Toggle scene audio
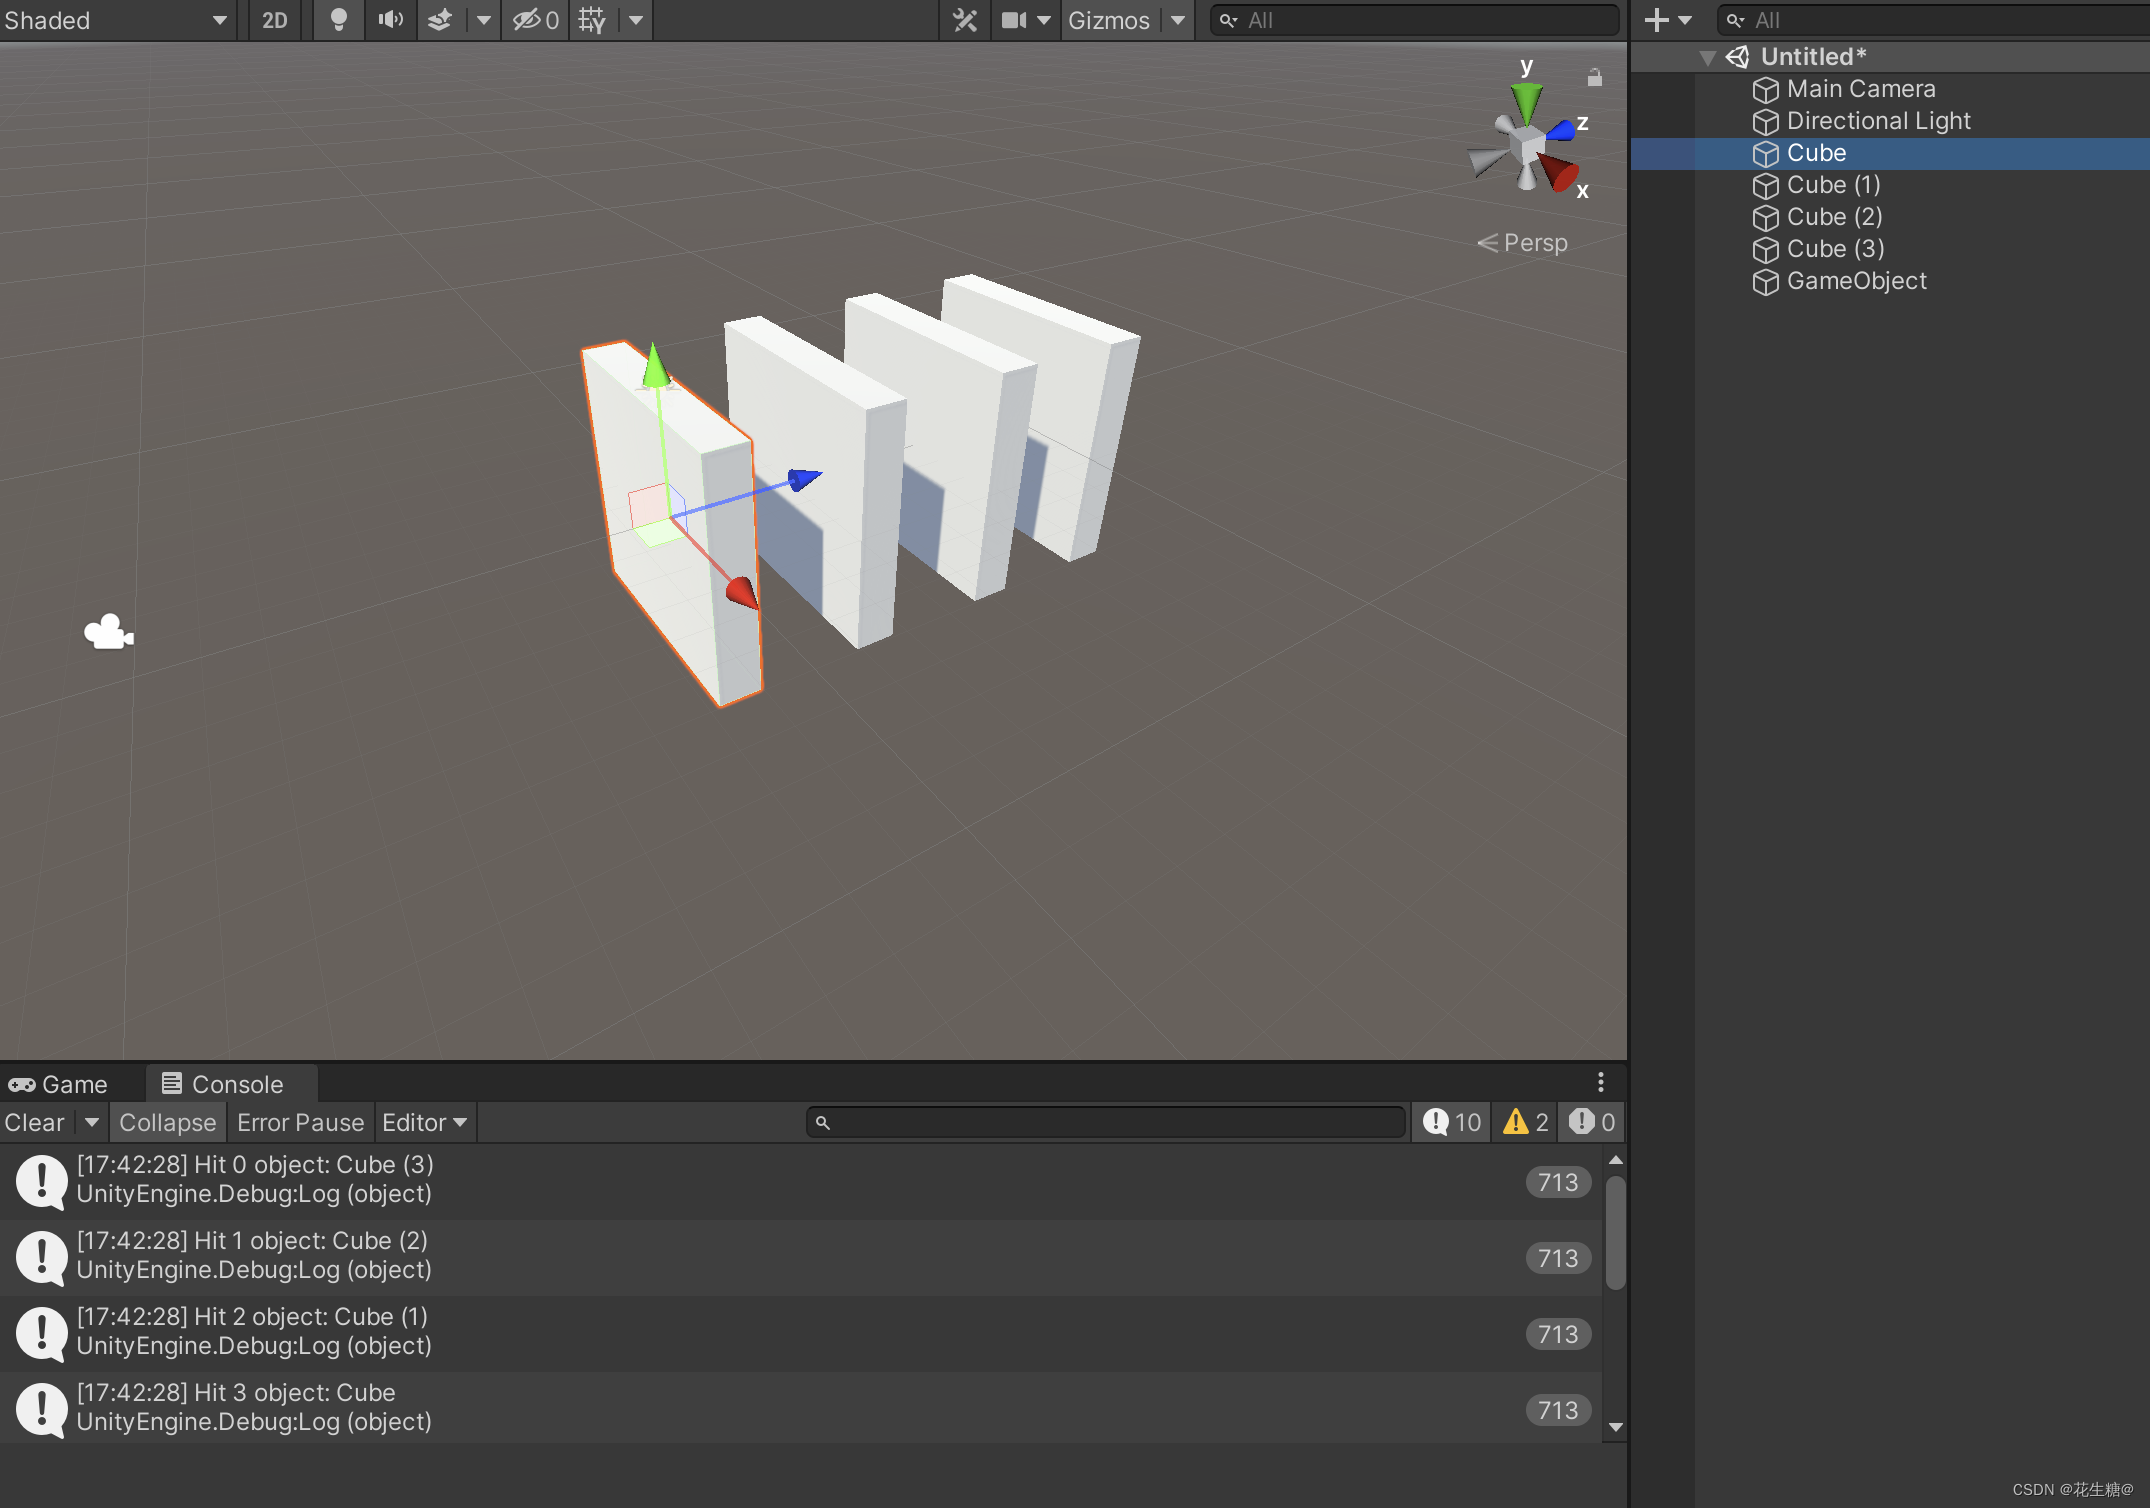Screen dimensions: 2150x1508 point(390,20)
